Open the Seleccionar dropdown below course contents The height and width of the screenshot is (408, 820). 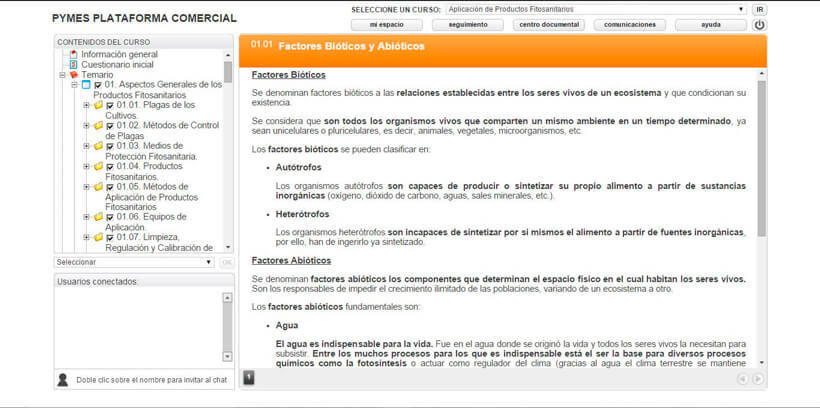pos(134,262)
